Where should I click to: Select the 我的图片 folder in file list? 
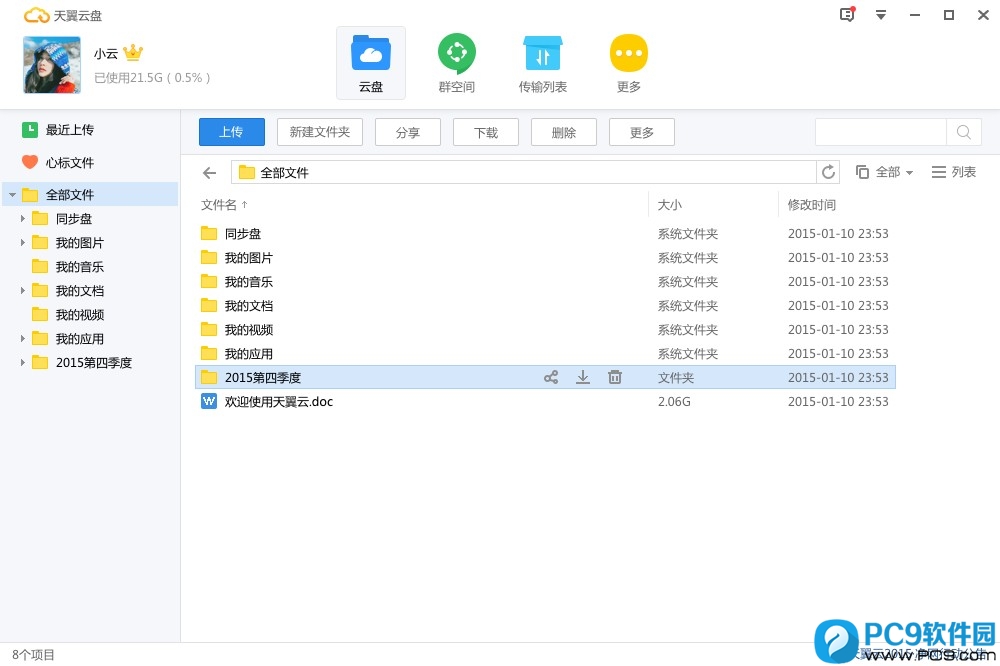click(237, 258)
